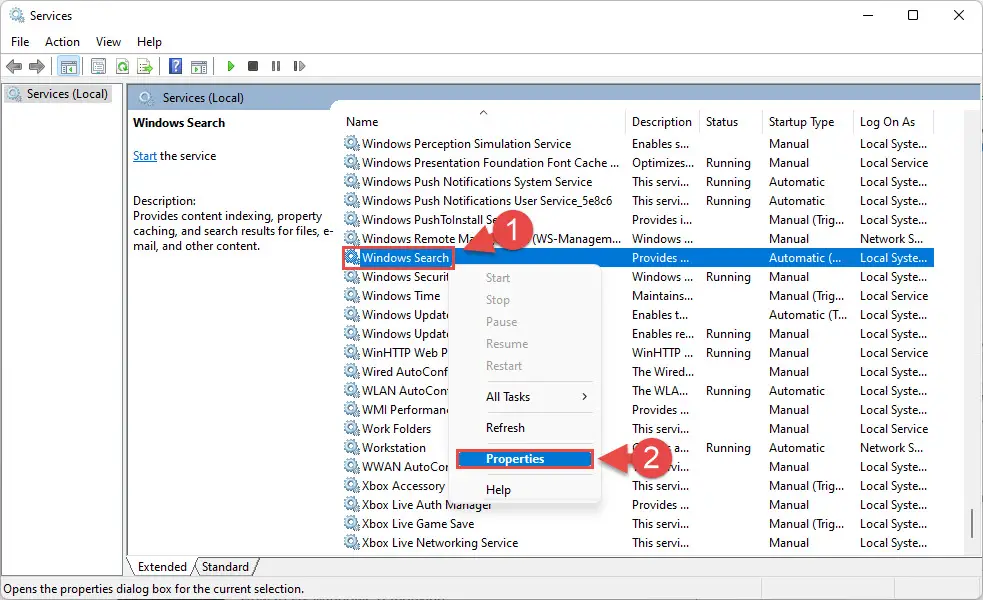The image size is (983, 600).
Task: Choose Properties in the context menu
Action: (525, 459)
